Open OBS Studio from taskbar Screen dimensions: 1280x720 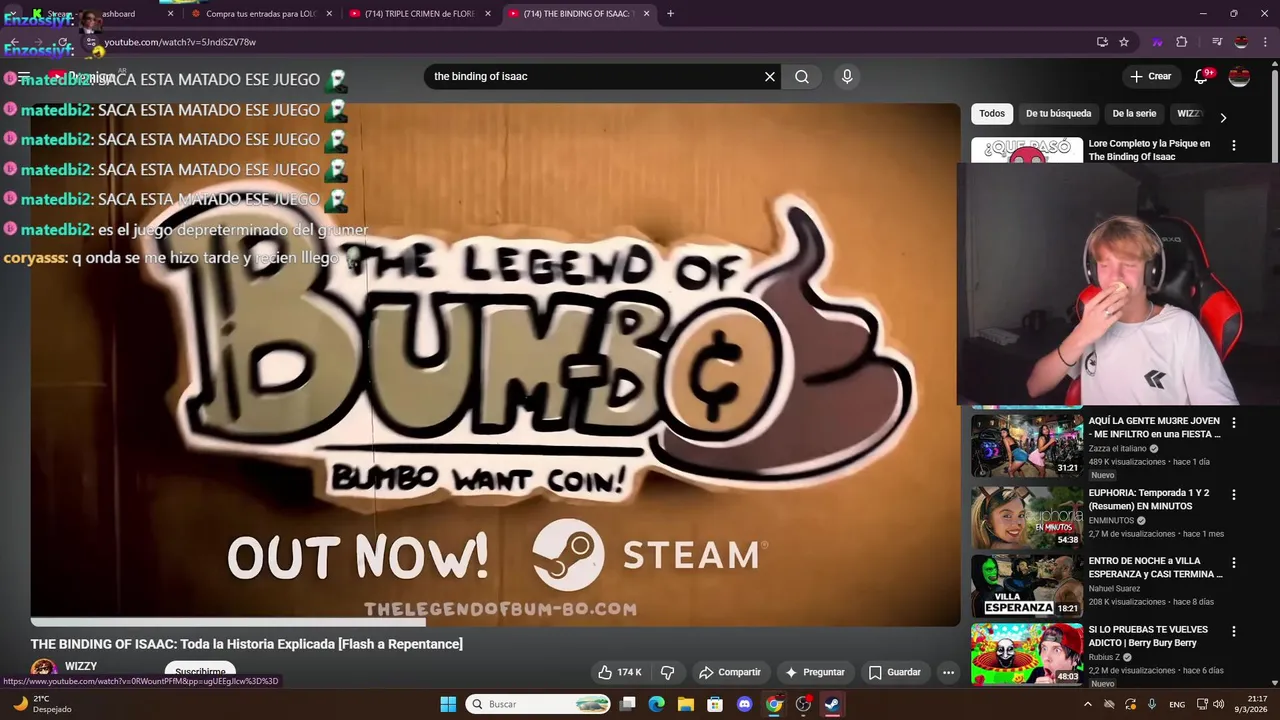[803, 704]
